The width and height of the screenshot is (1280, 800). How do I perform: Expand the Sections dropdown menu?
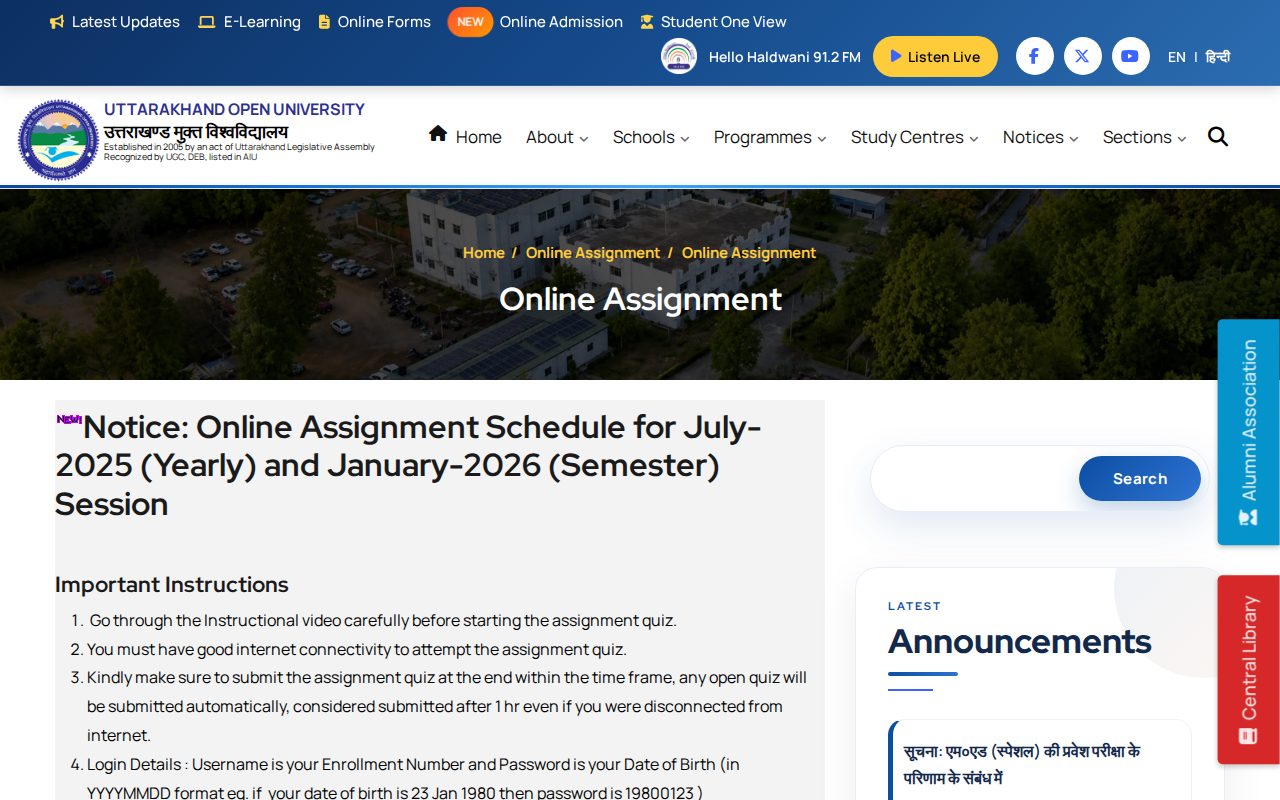[x=1145, y=137]
